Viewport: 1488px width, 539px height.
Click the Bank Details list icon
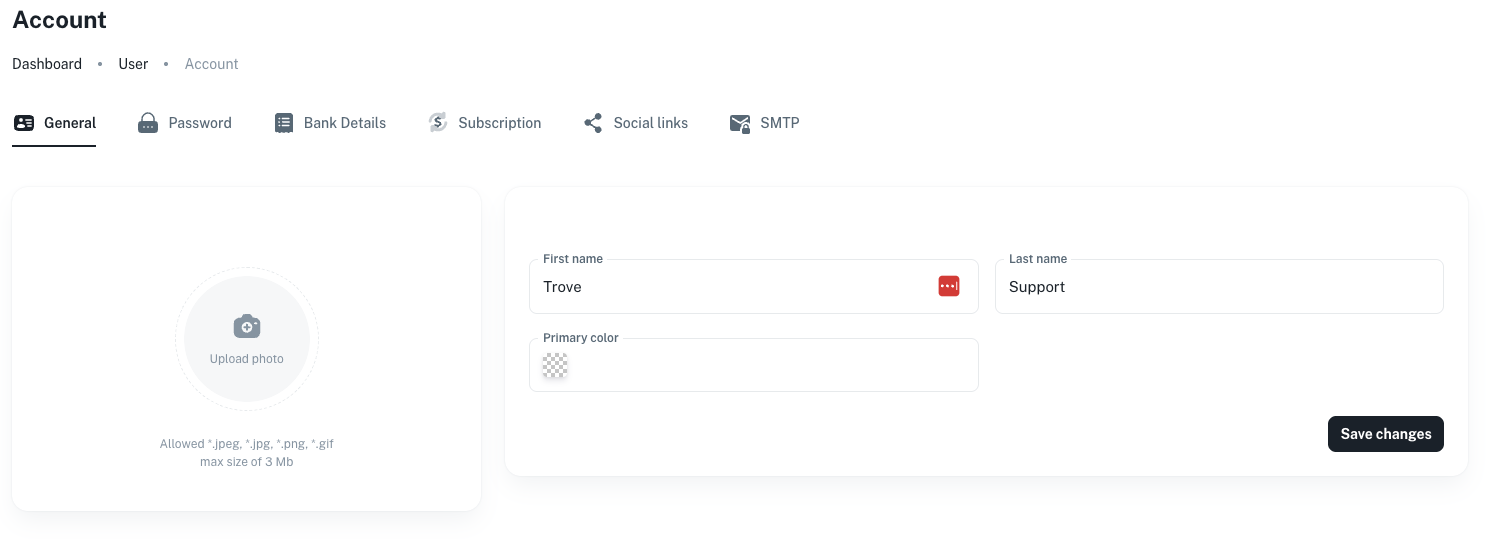[284, 123]
